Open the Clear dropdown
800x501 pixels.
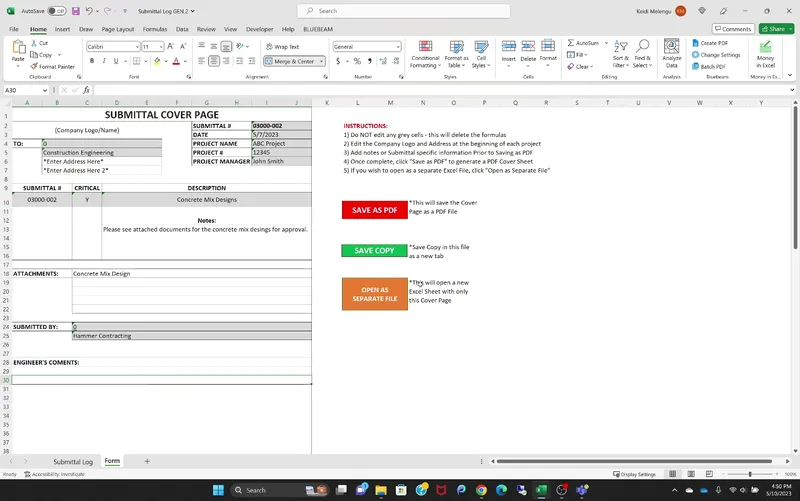[580, 66]
